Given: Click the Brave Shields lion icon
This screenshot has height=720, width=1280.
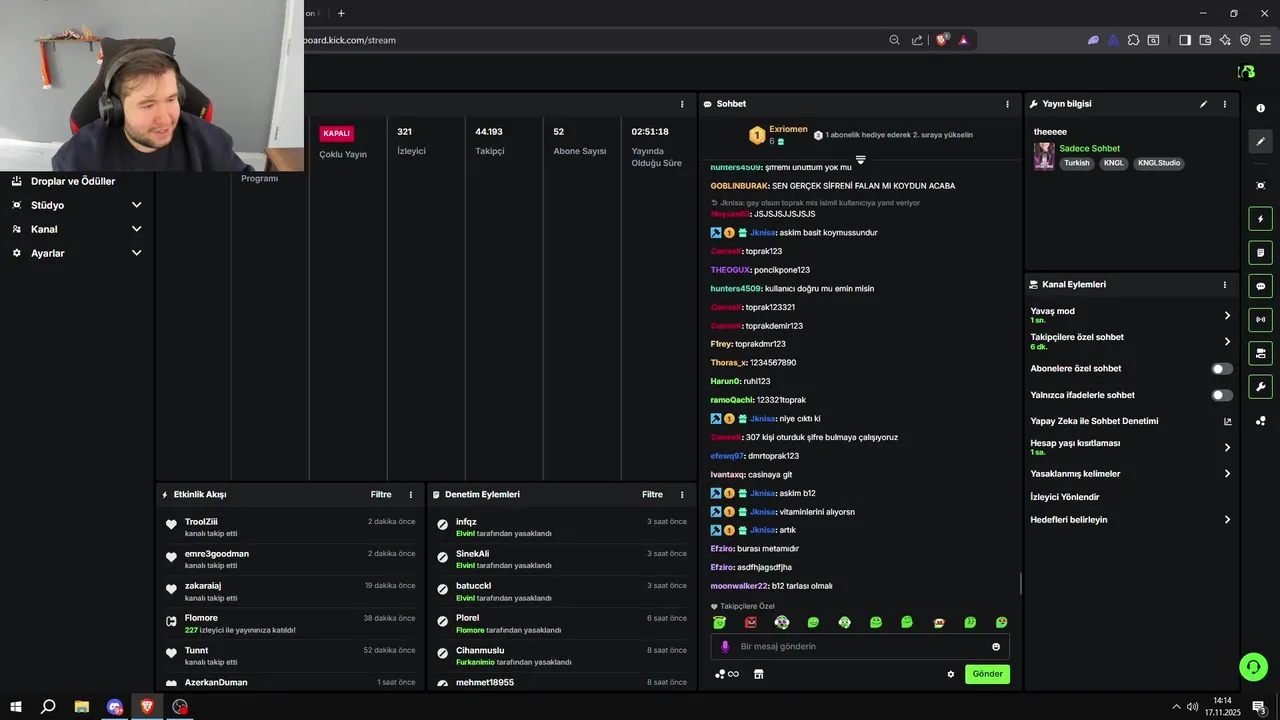Looking at the screenshot, I should coord(941,40).
